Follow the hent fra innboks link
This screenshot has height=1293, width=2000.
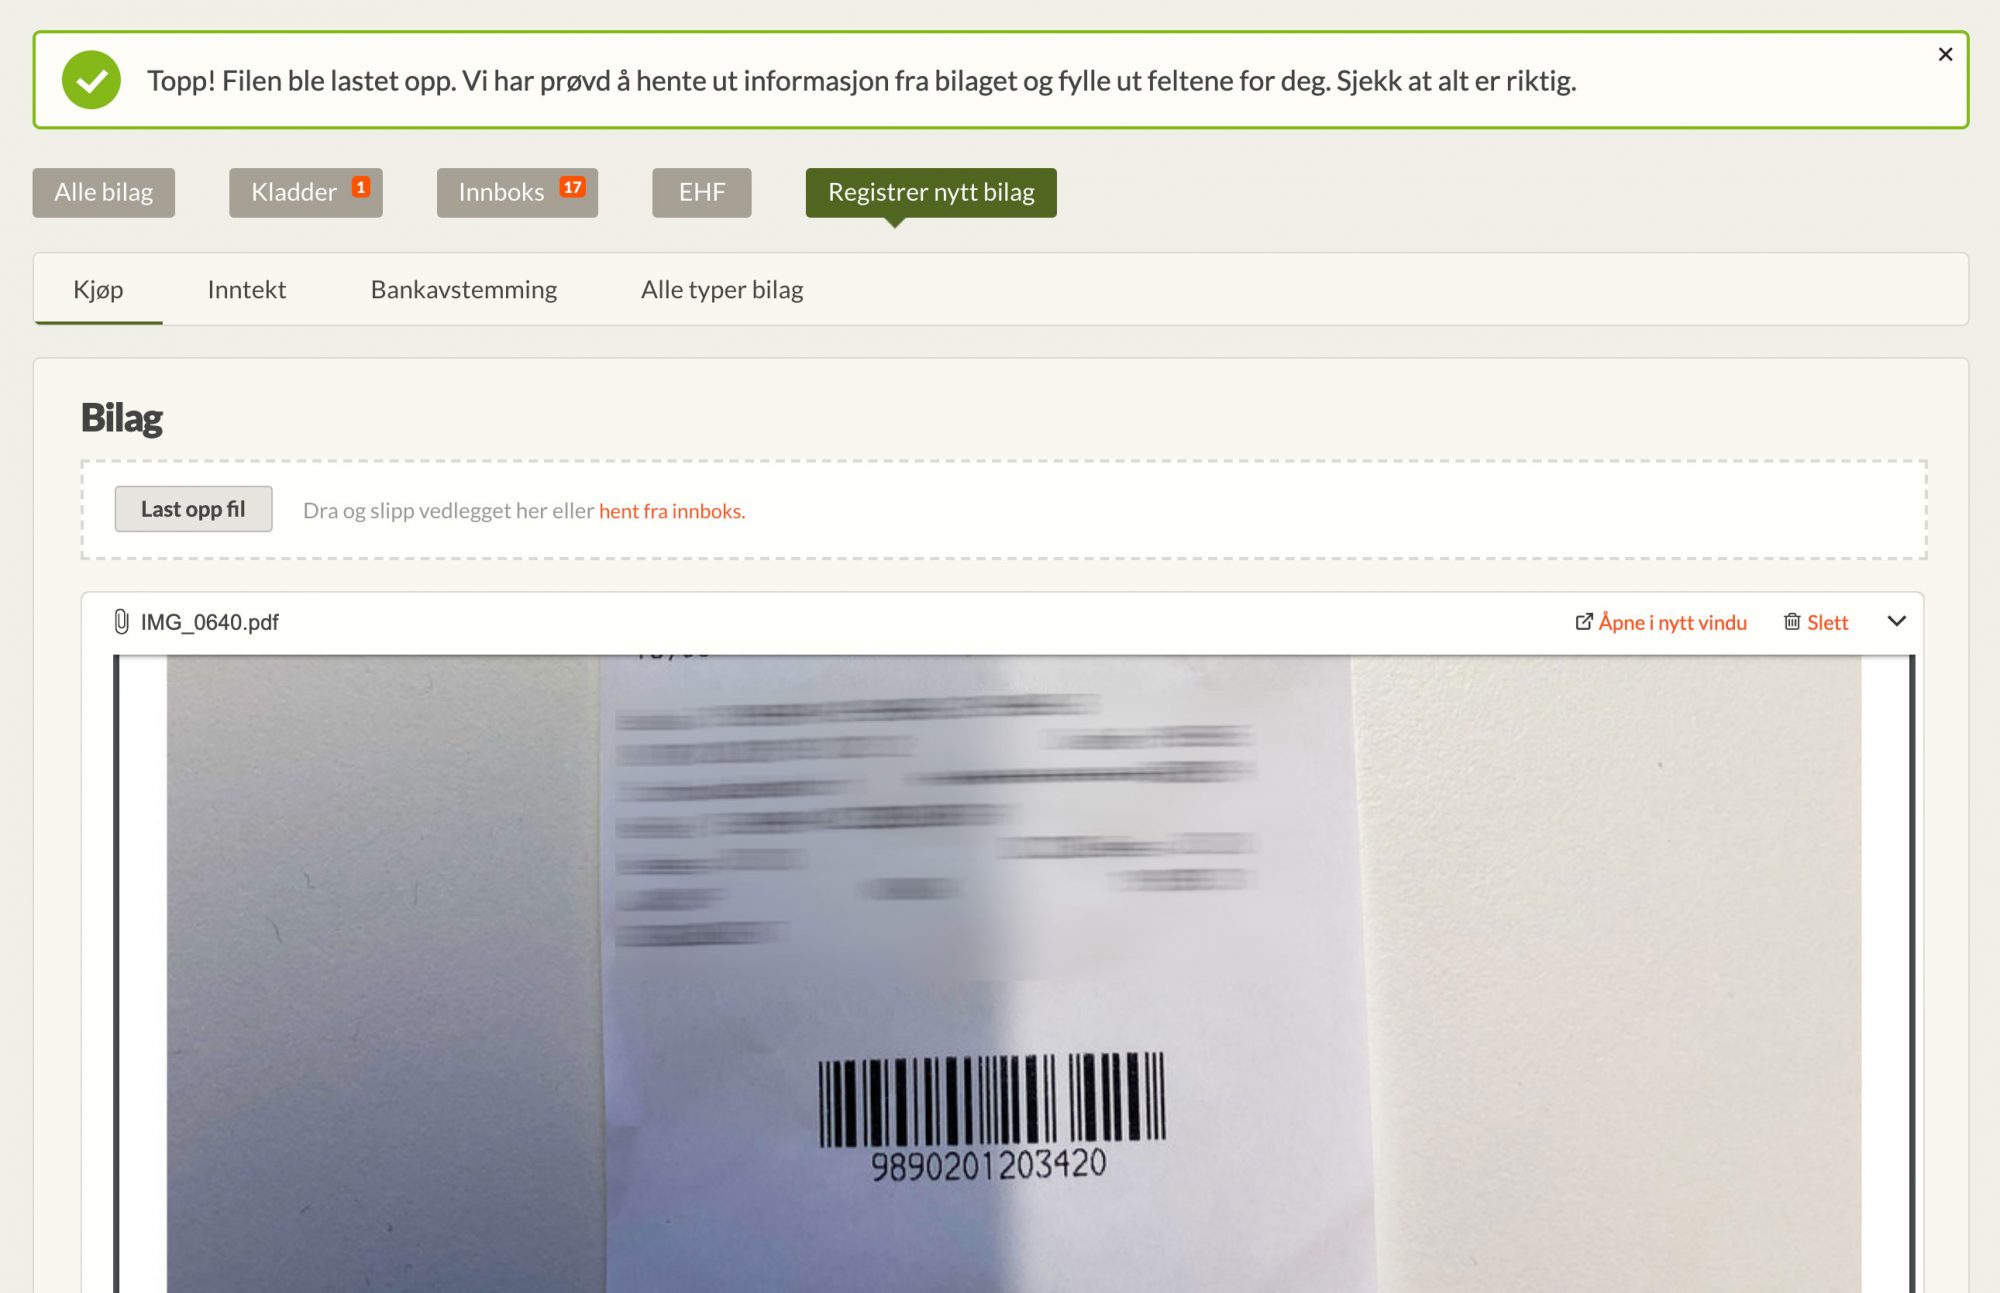[x=672, y=511]
